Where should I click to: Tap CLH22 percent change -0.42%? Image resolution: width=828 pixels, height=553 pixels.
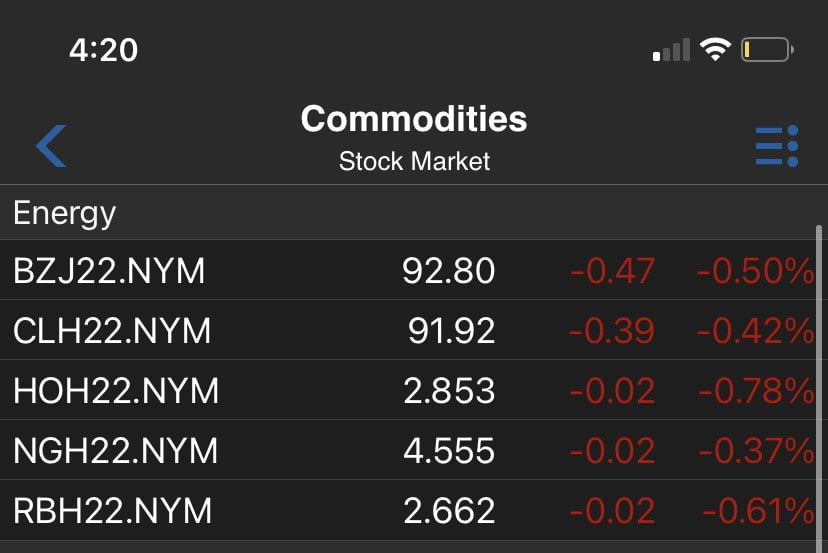point(755,331)
